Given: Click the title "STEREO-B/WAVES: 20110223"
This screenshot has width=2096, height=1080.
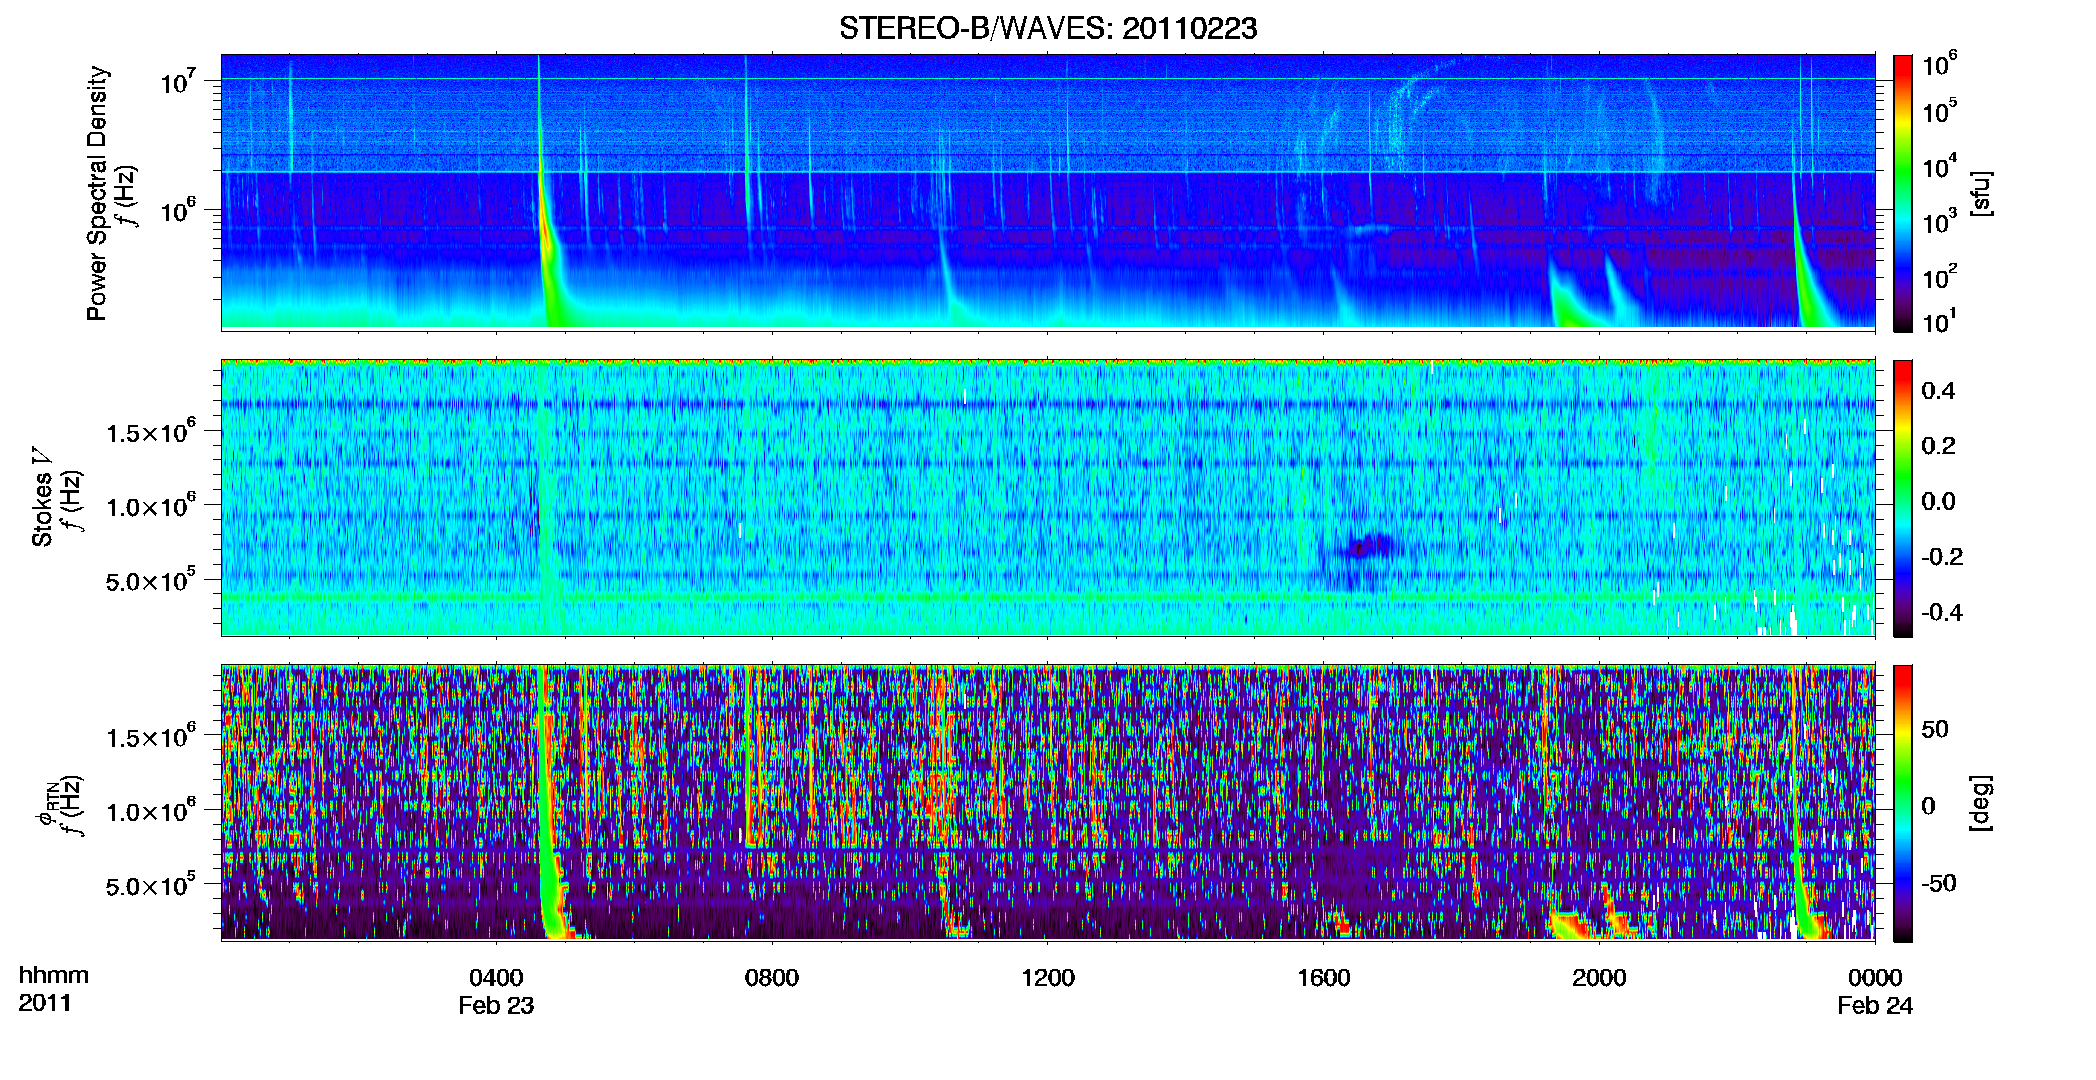Looking at the screenshot, I should 1048,28.
